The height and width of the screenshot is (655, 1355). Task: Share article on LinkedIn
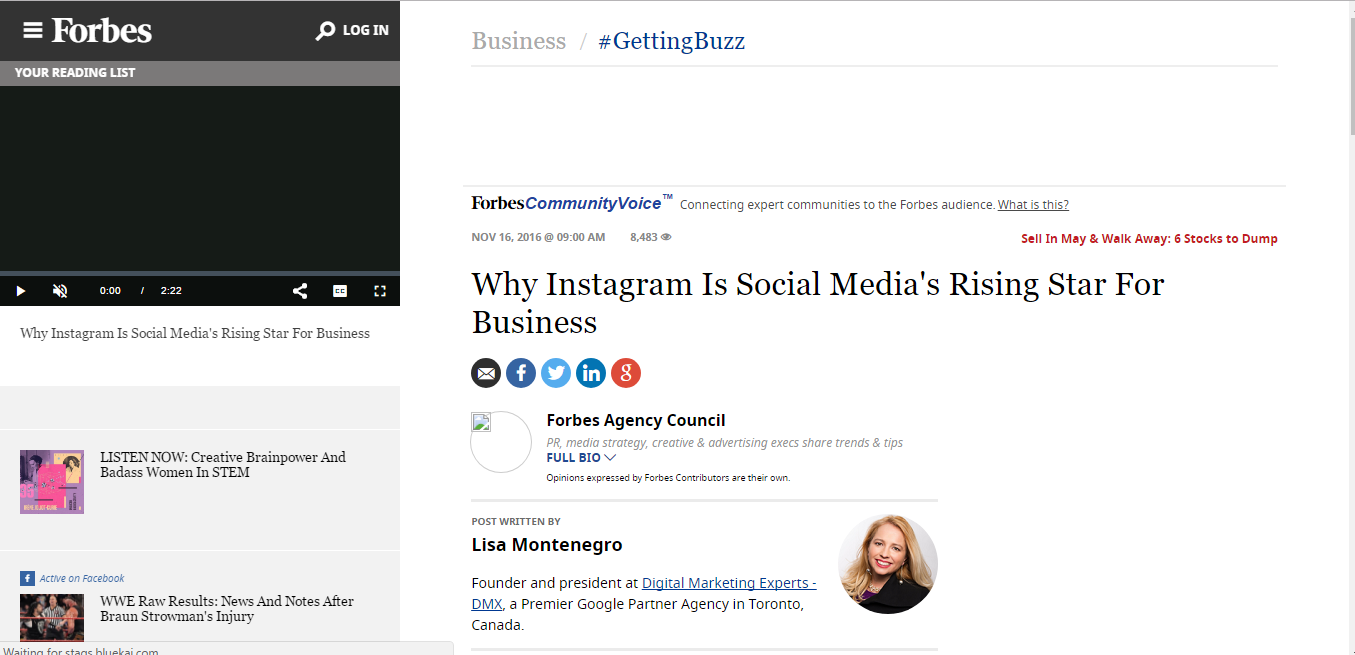pos(591,373)
